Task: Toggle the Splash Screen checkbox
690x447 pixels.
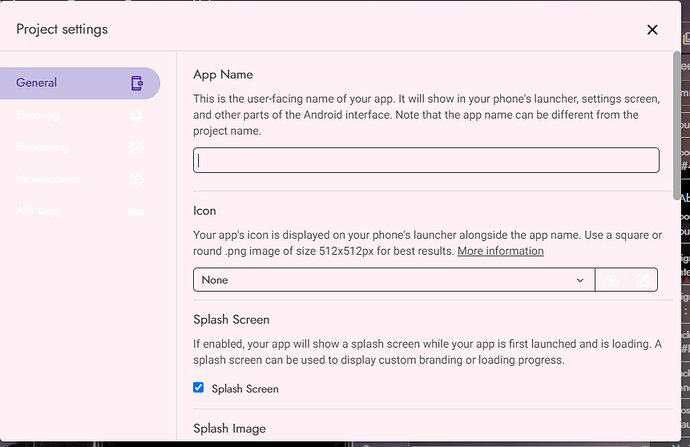Action: [x=198, y=388]
